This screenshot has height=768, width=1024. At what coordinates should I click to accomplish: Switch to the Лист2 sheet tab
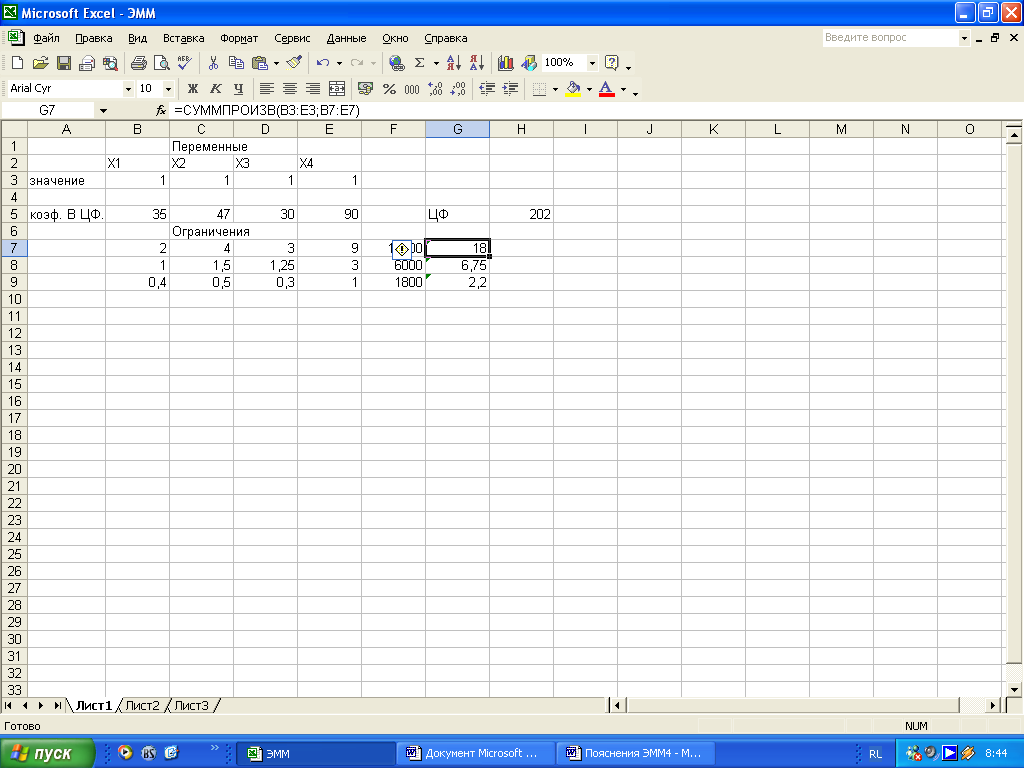(142, 706)
